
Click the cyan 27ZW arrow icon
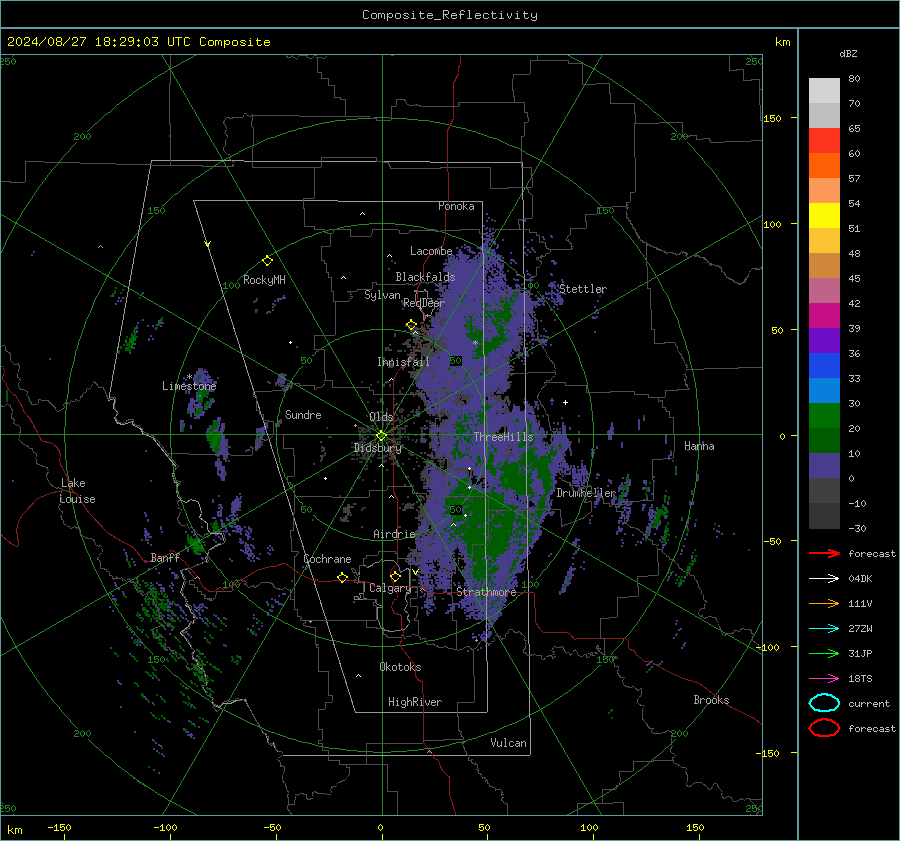tap(824, 629)
